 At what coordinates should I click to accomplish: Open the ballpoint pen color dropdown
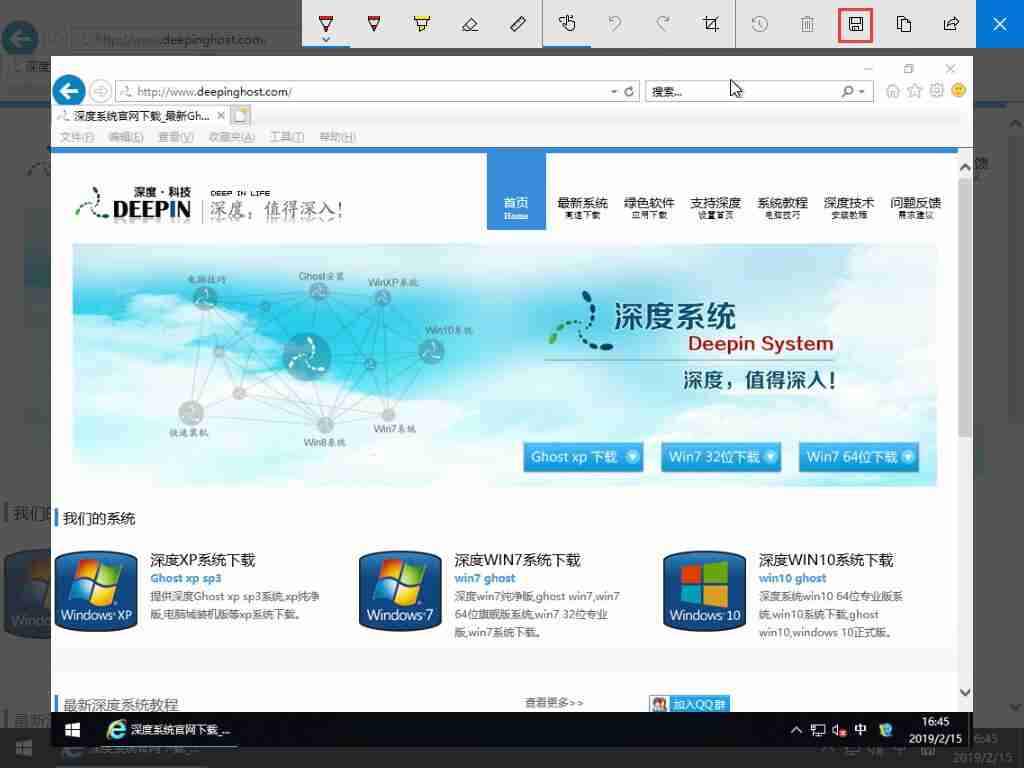pyautogui.click(x=324, y=38)
